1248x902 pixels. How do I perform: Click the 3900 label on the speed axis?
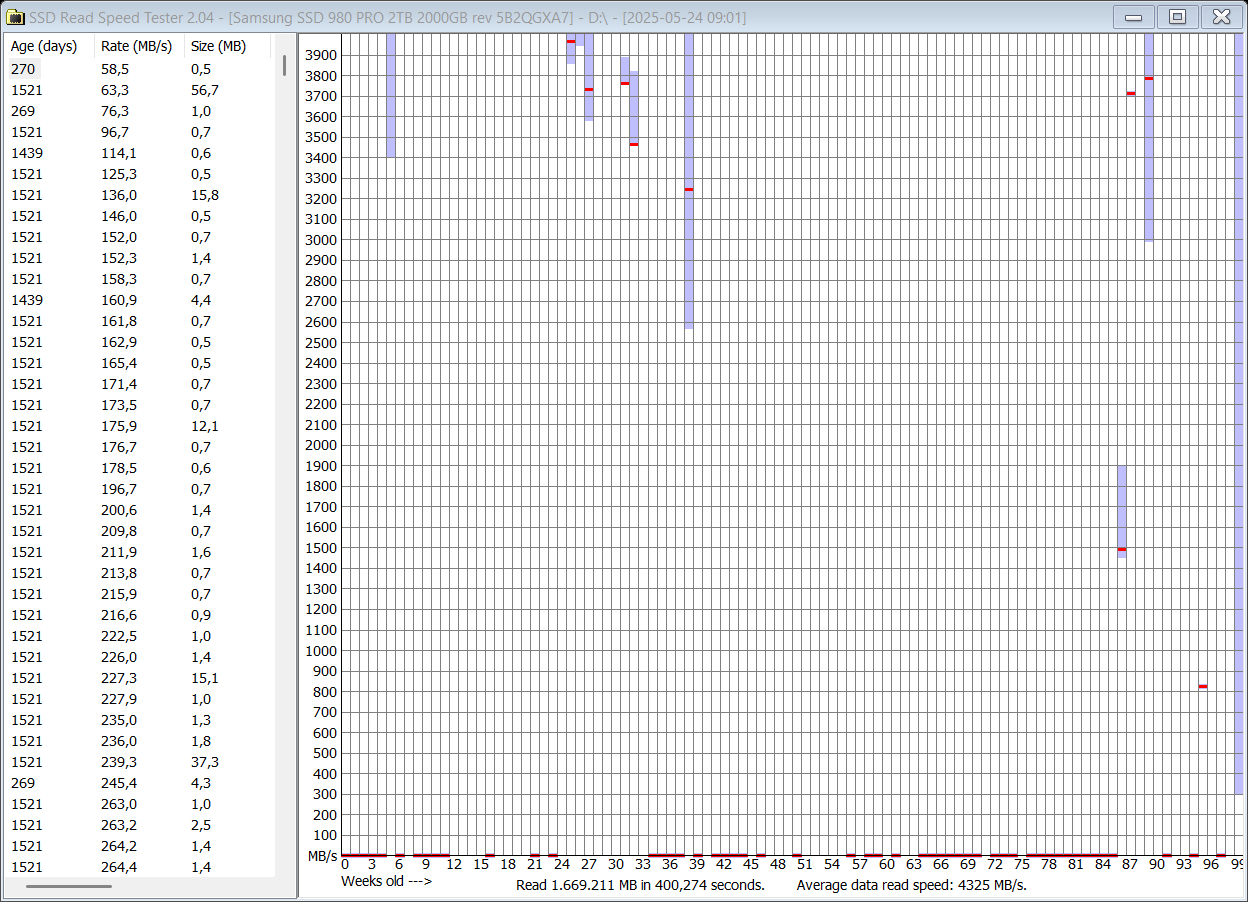click(321, 55)
